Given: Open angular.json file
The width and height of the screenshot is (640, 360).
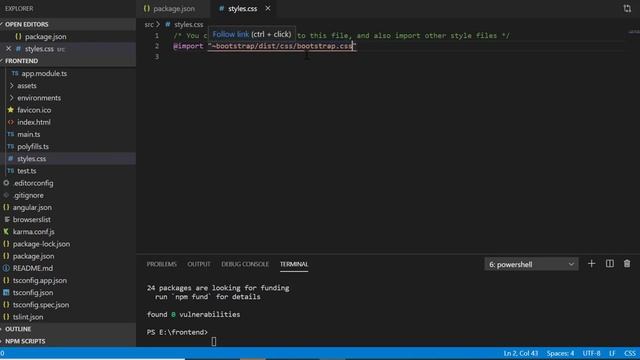Looking at the screenshot, I should pyautogui.click(x=32, y=207).
